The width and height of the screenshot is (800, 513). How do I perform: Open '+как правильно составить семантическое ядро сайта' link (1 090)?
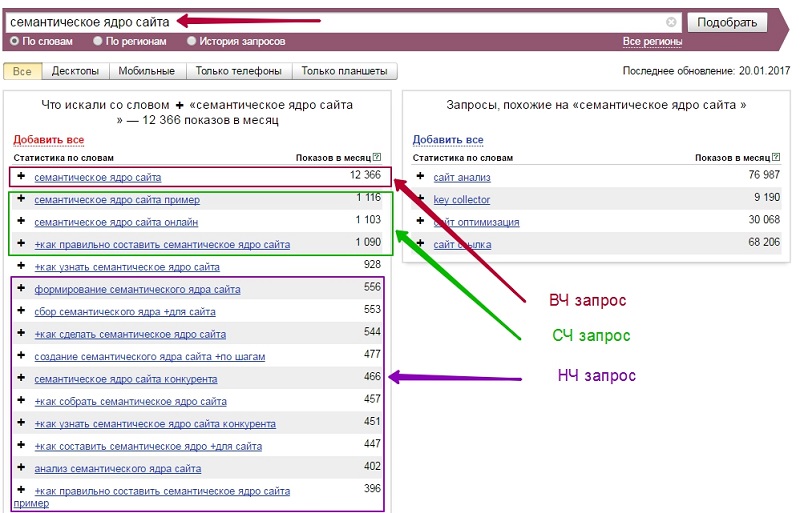162,245
